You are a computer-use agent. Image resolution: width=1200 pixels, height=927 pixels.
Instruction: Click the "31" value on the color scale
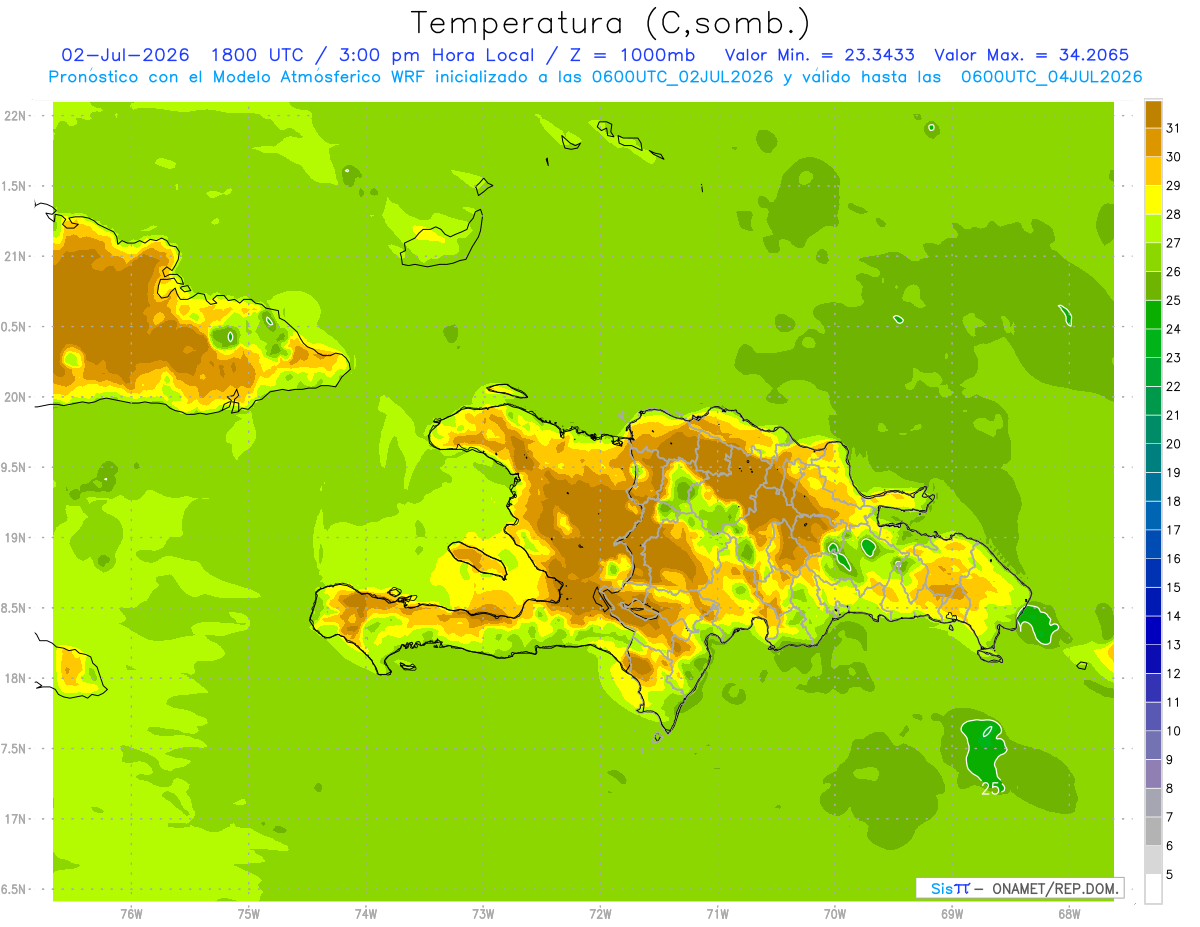tap(1173, 128)
